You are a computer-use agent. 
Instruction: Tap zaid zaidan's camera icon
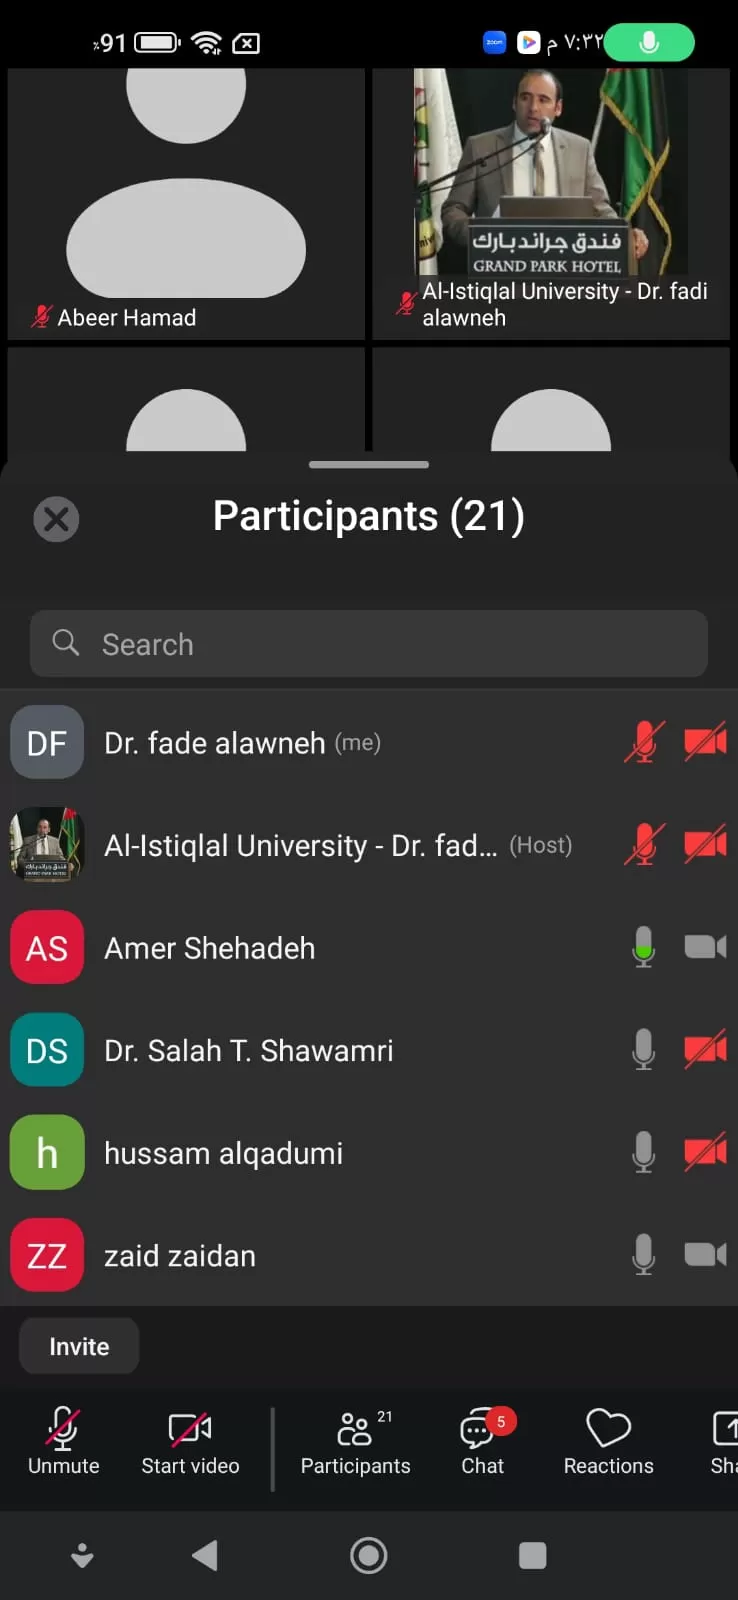pyautogui.click(x=705, y=1255)
